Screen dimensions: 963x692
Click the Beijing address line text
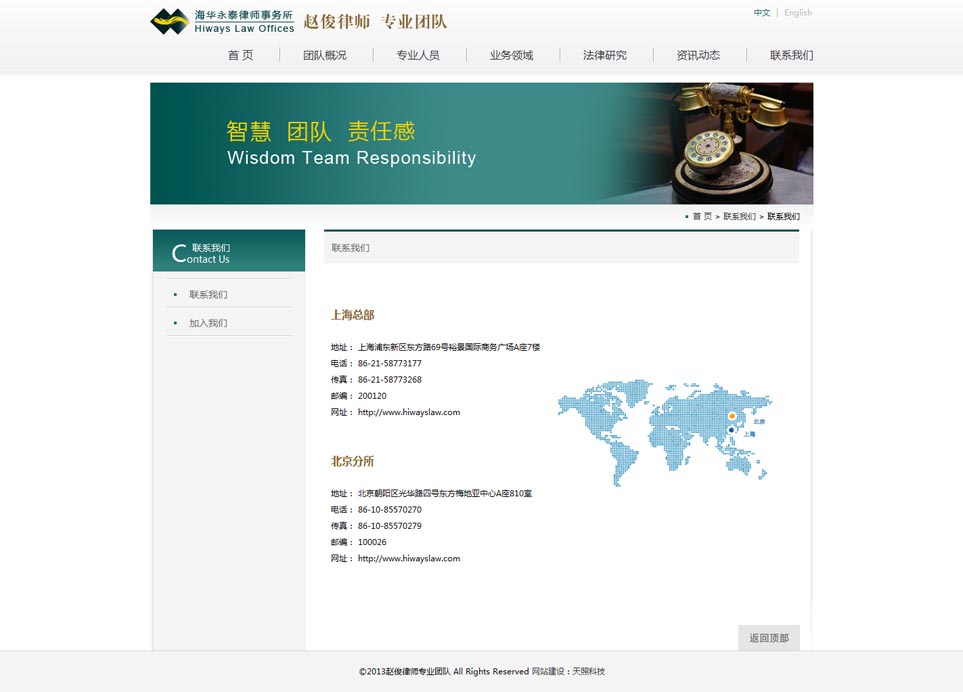pos(445,494)
